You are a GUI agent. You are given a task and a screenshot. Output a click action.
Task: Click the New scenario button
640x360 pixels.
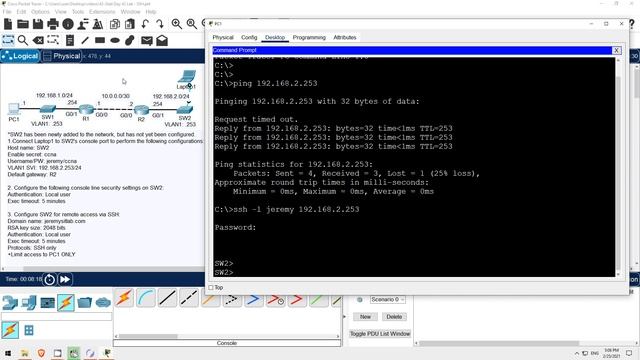tap(365, 317)
